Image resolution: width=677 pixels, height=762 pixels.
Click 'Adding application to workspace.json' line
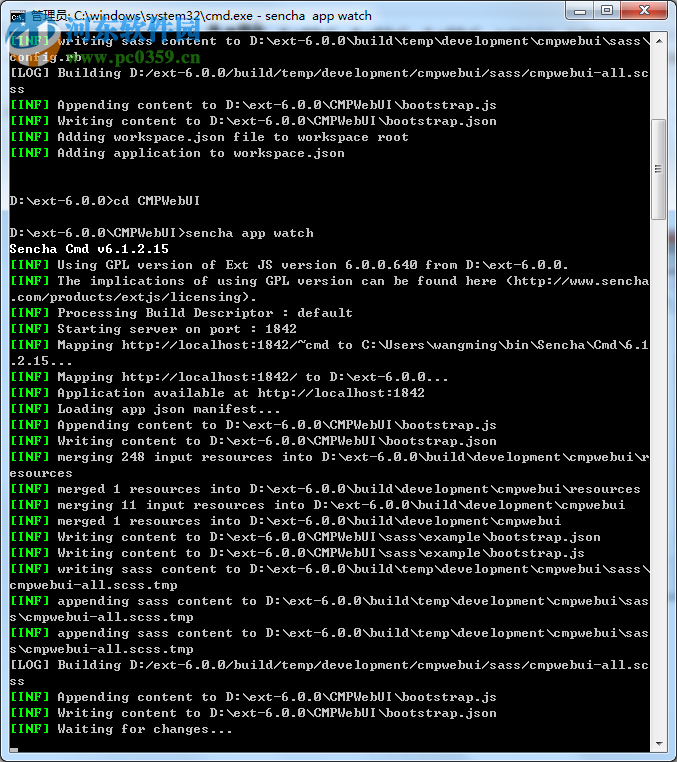(x=177, y=153)
